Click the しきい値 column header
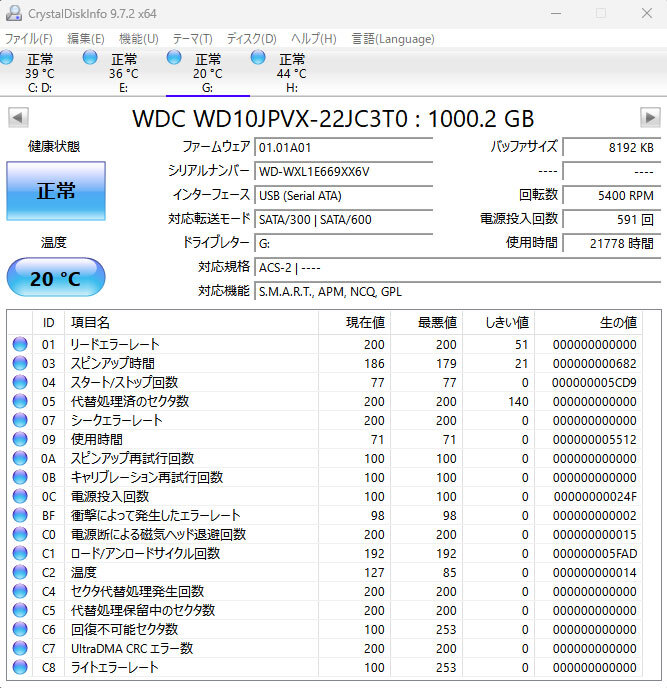 [498, 322]
